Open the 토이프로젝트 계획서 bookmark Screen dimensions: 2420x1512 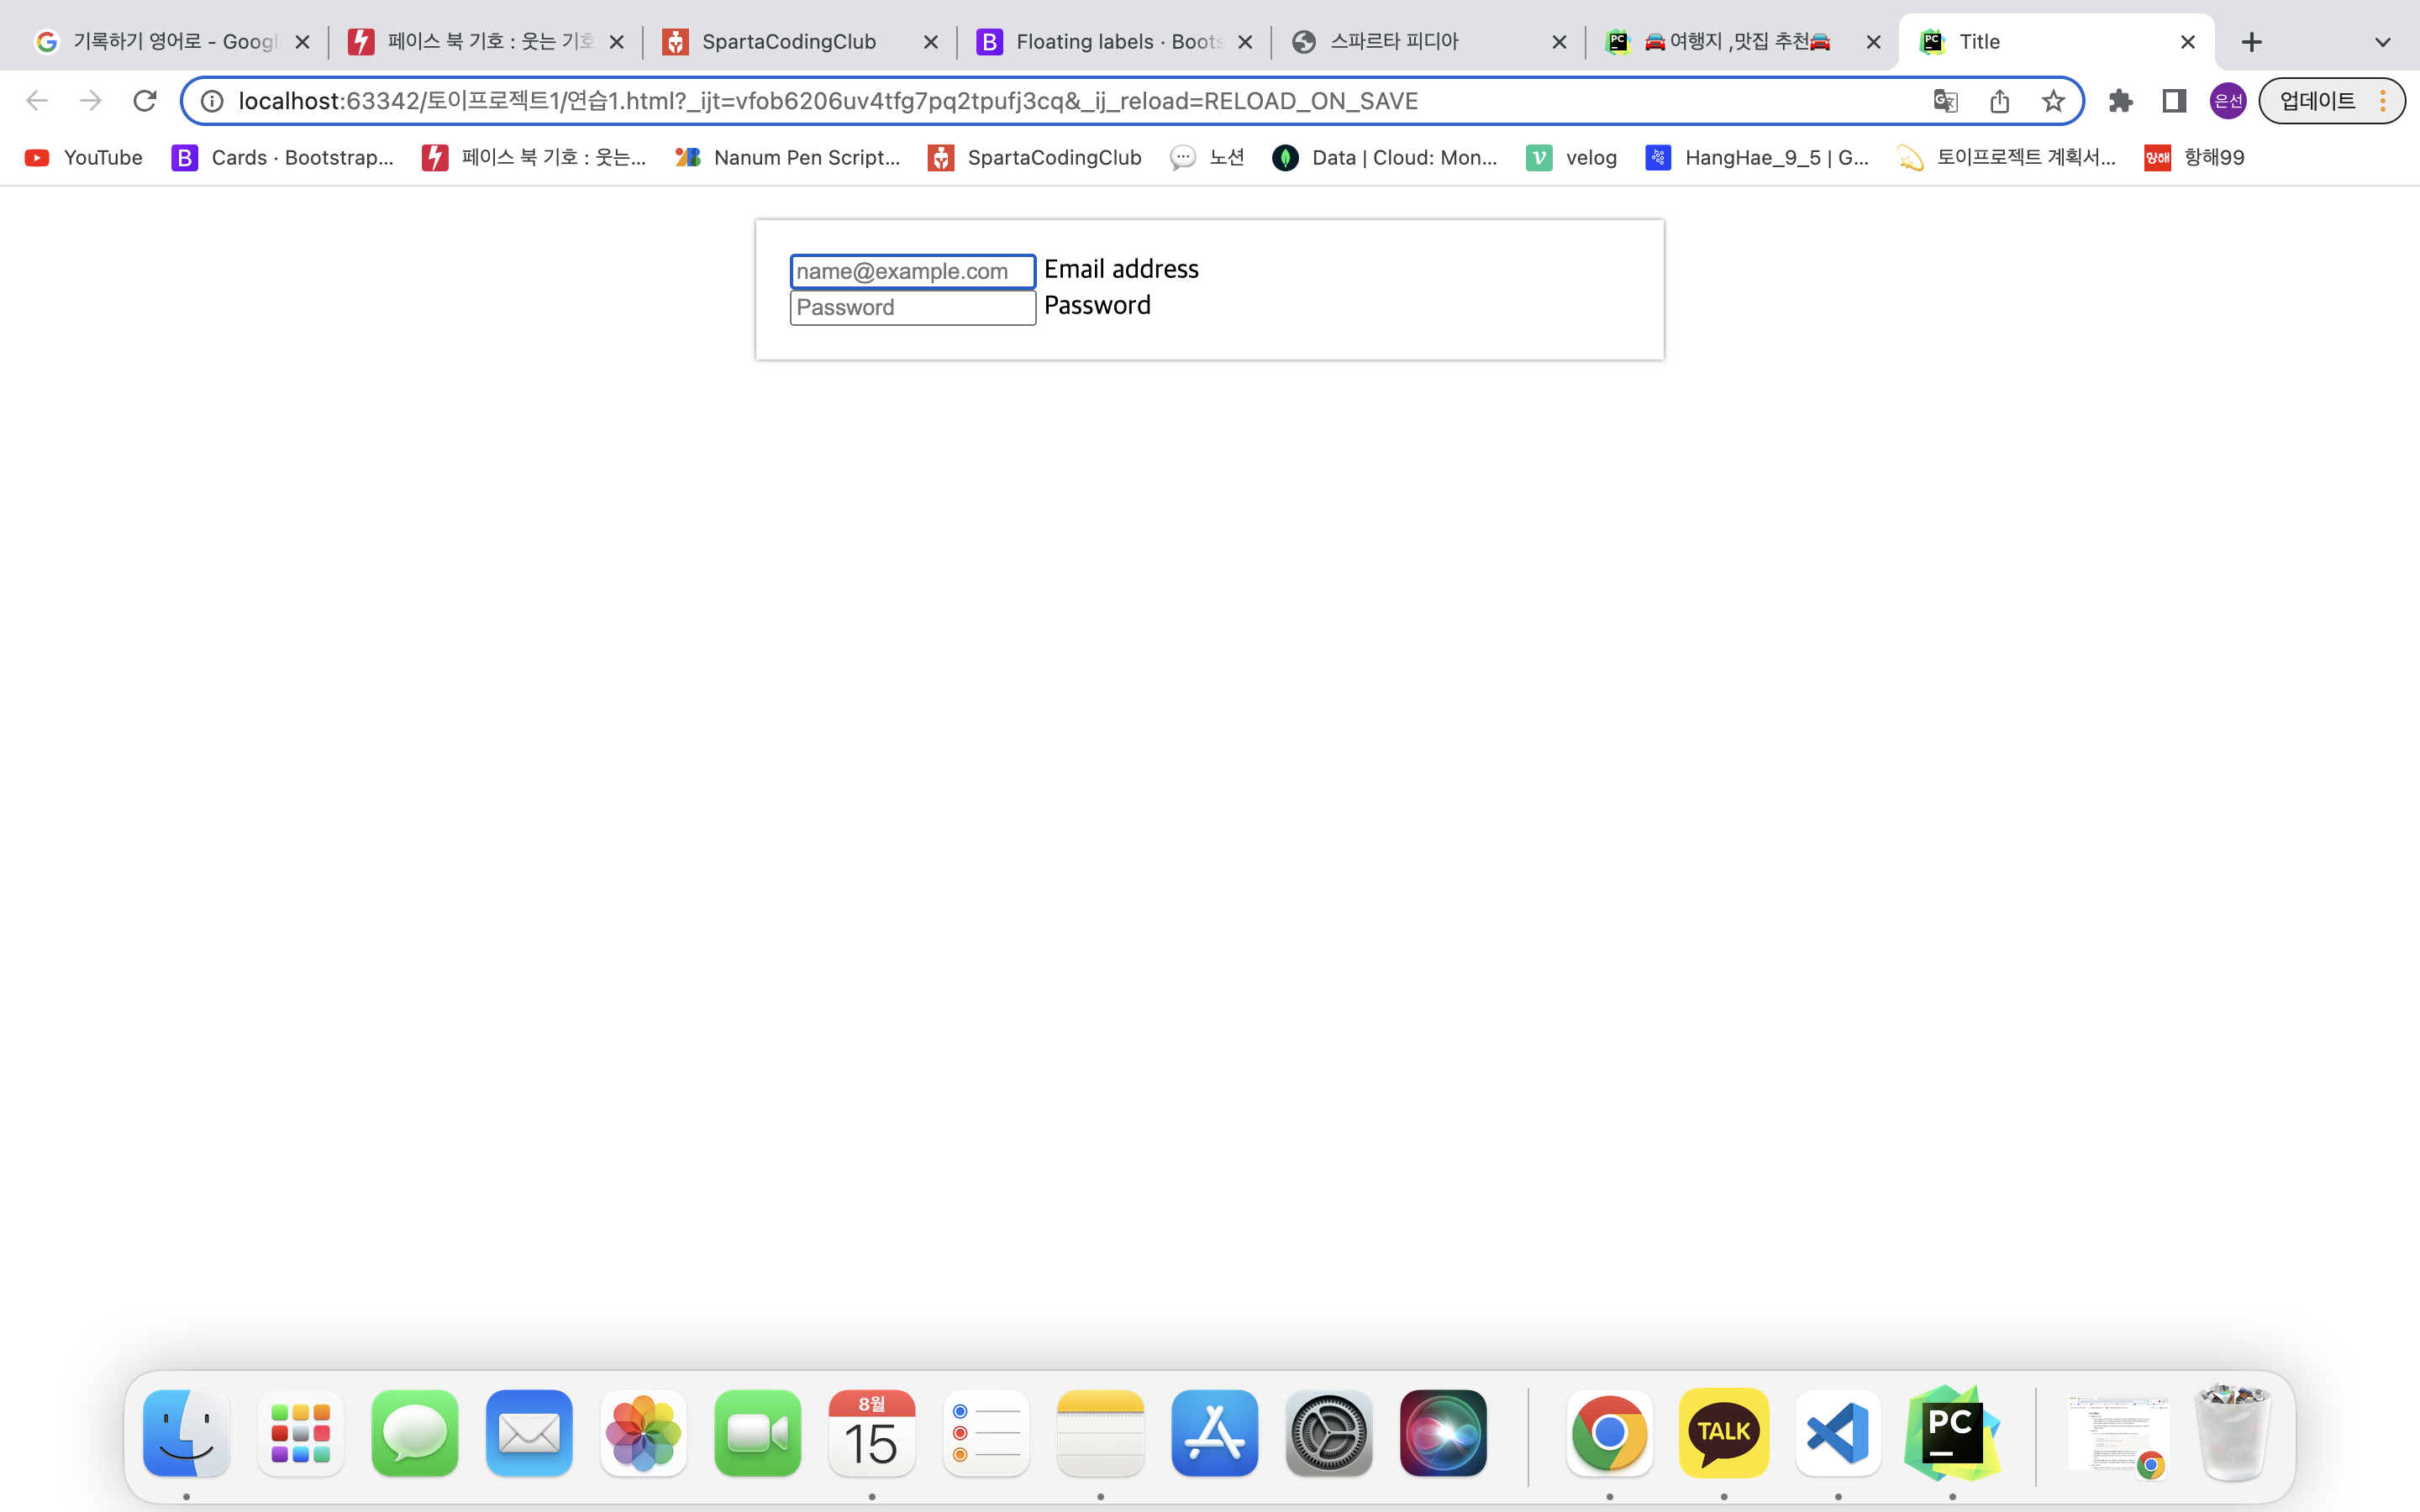pyautogui.click(x=2007, y=158)
